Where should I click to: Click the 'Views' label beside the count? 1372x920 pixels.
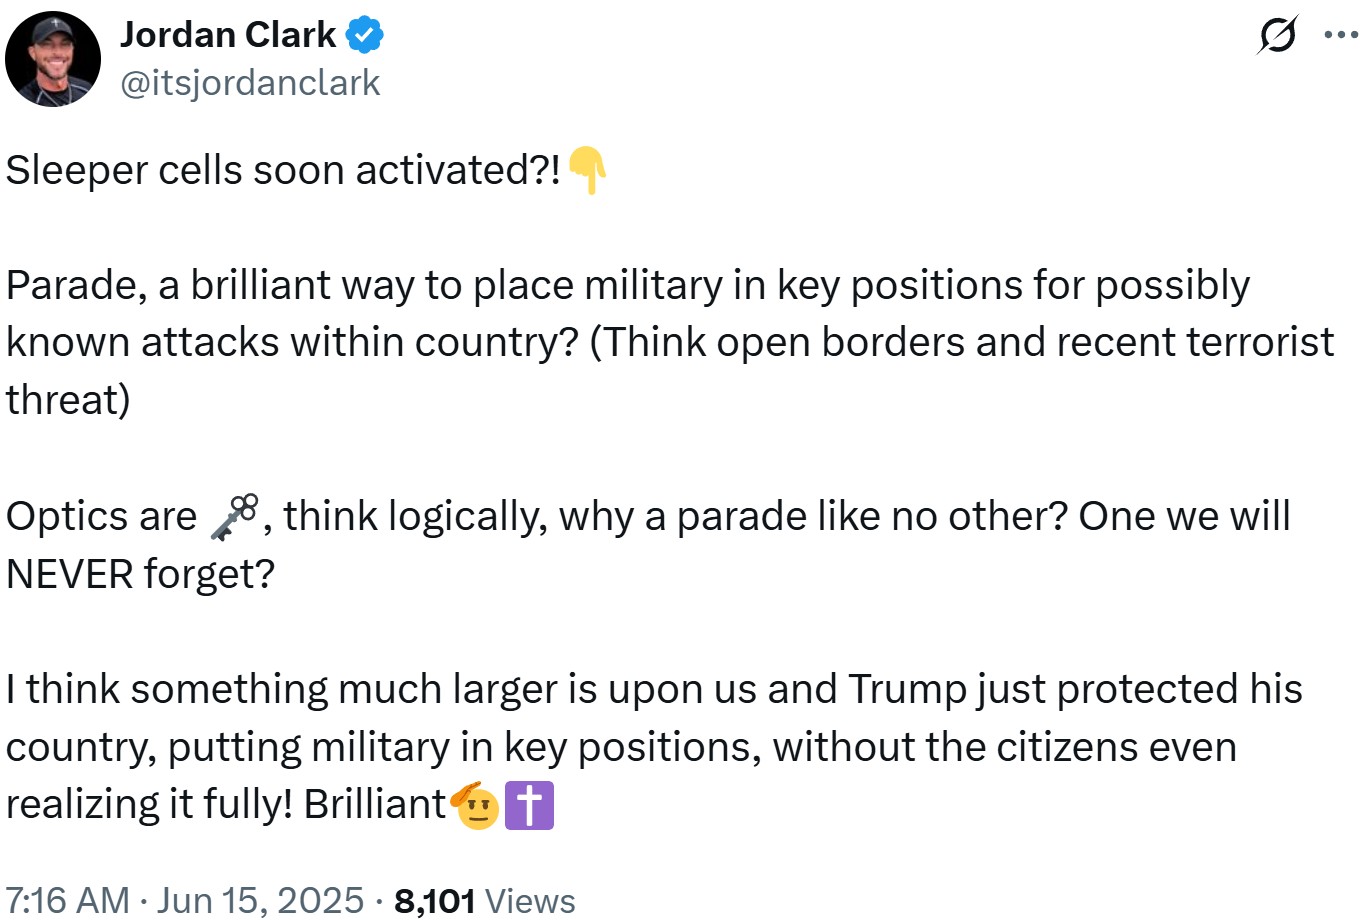tap(530, 901)
